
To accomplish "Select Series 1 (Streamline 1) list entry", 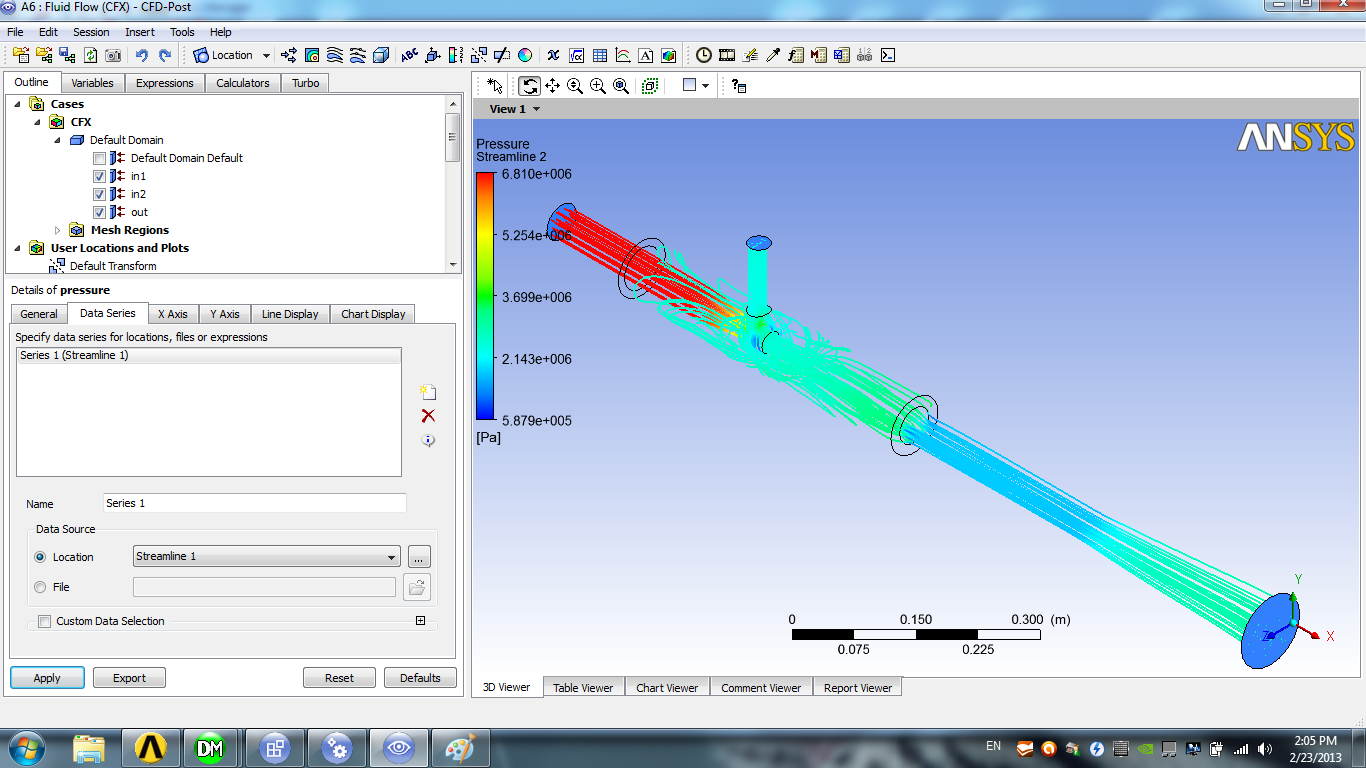I will 208,355.
